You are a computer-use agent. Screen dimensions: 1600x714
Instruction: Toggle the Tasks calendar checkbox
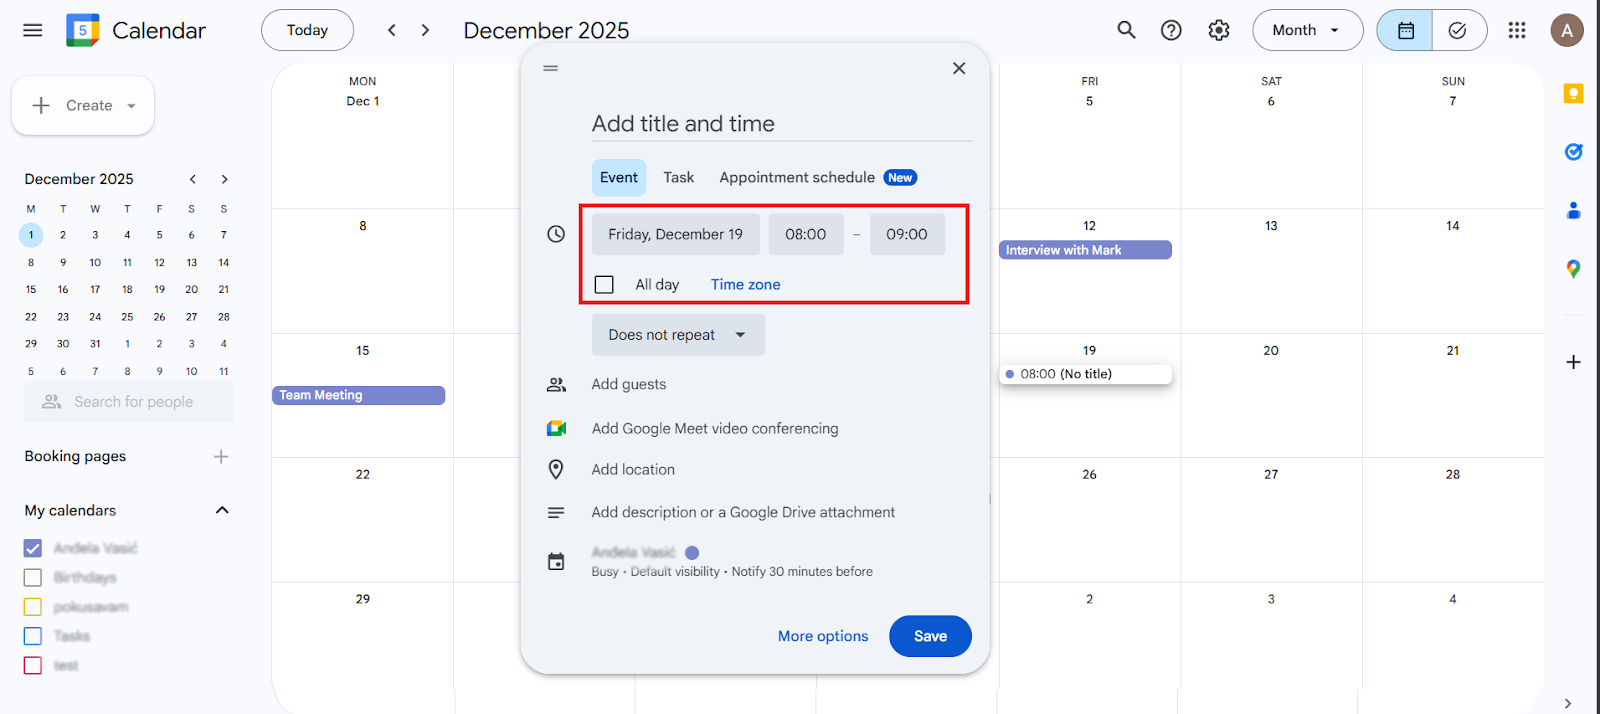point(33,636)
